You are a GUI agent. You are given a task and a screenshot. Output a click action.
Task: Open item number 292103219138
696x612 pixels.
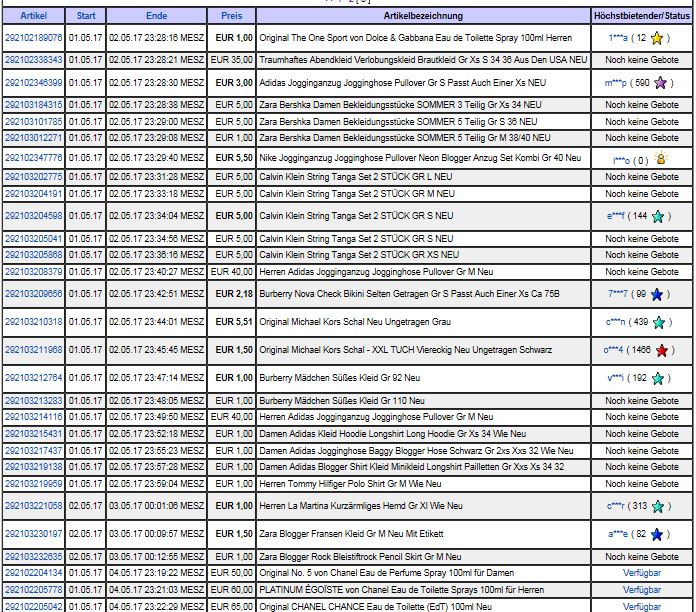click(x=34, y=467)
